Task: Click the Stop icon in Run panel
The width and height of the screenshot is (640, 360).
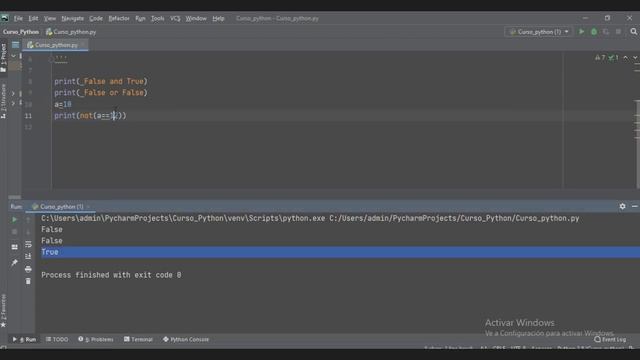Action: point(14,232)
